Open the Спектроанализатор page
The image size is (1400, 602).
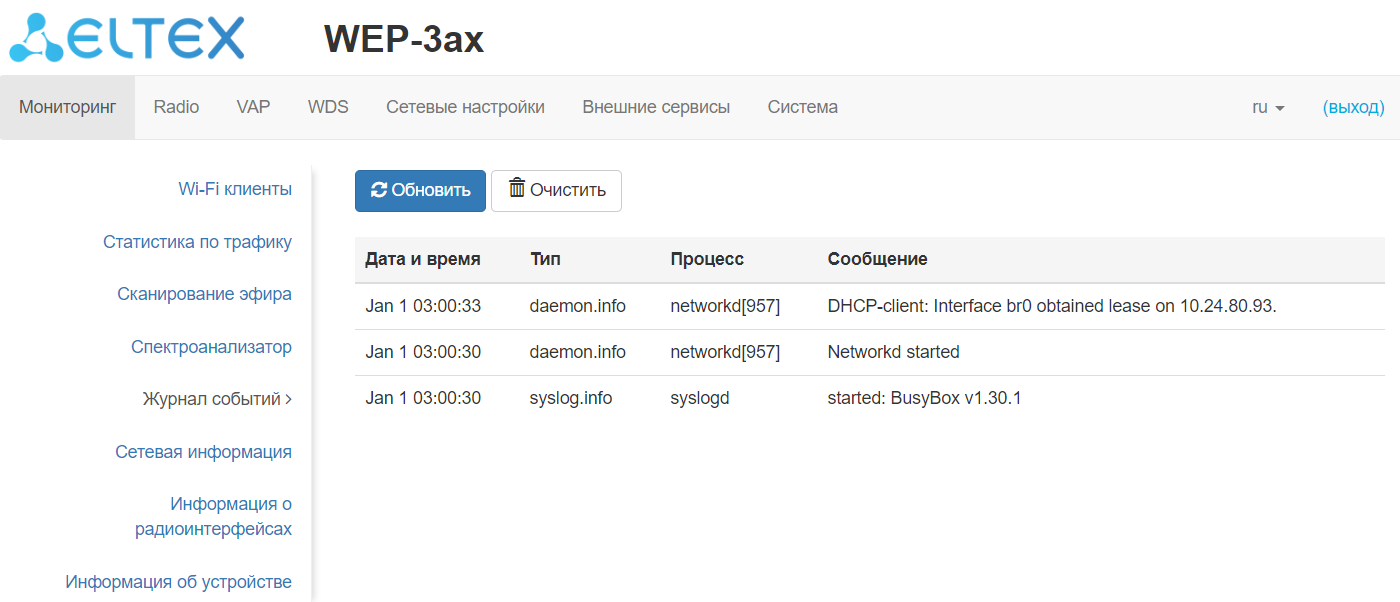tap(211, 347)
